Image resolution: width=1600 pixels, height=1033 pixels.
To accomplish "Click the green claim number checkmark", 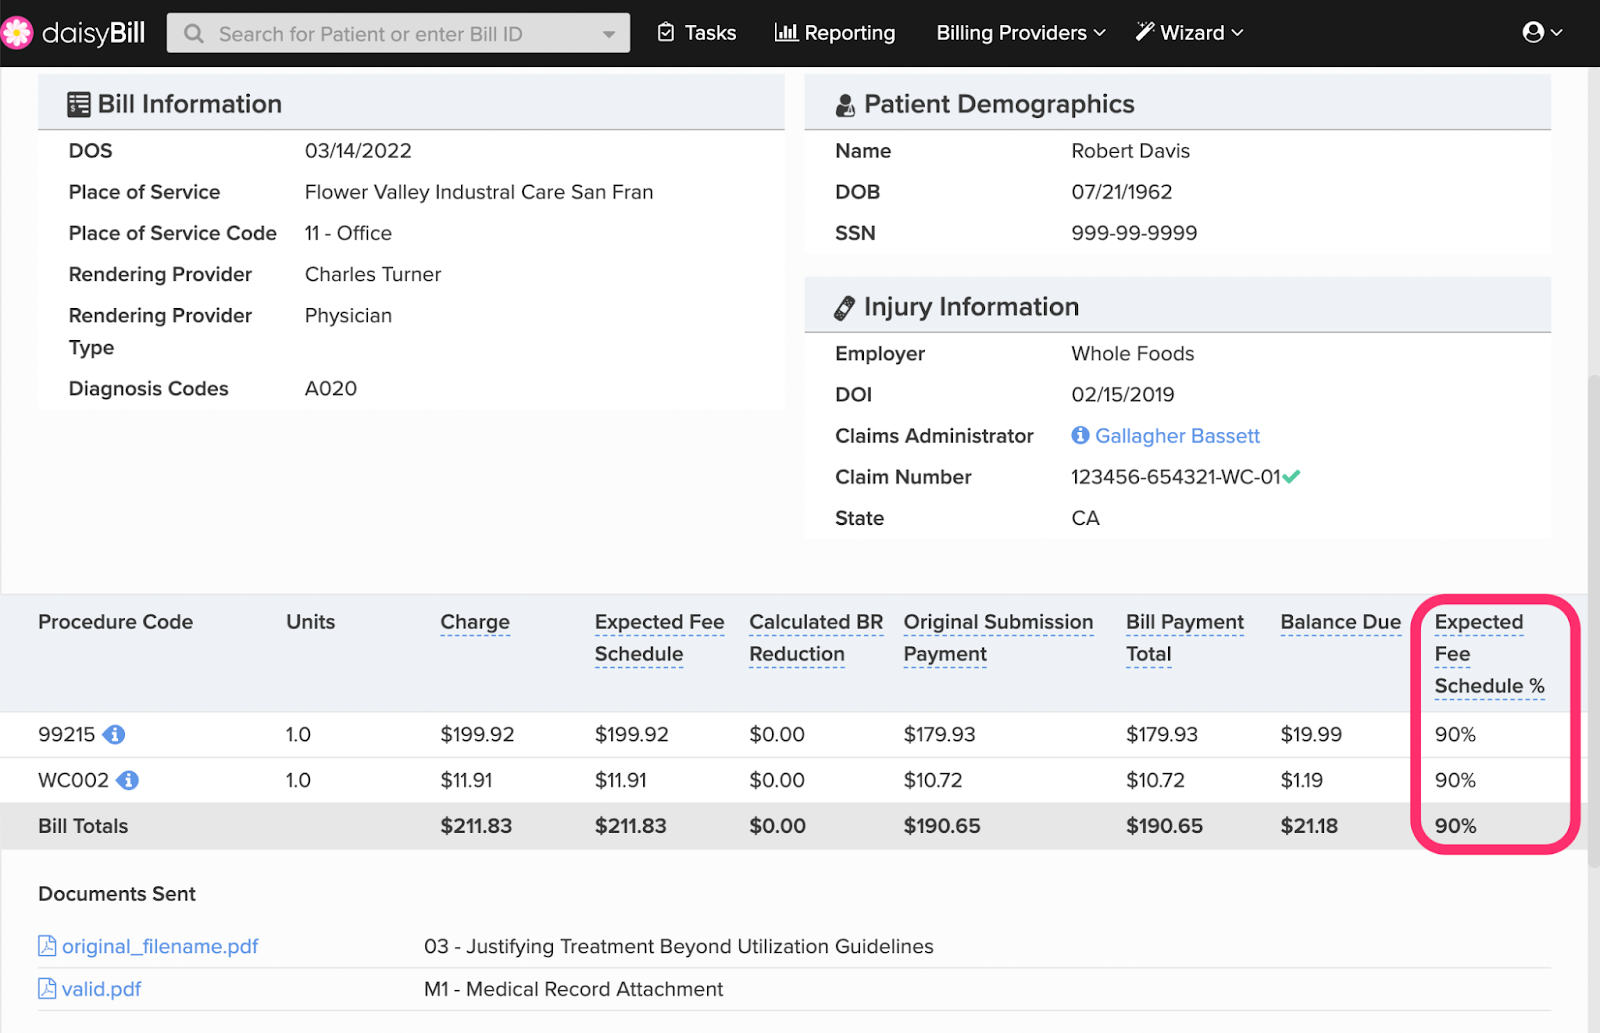I will [x=1291, y=477].
